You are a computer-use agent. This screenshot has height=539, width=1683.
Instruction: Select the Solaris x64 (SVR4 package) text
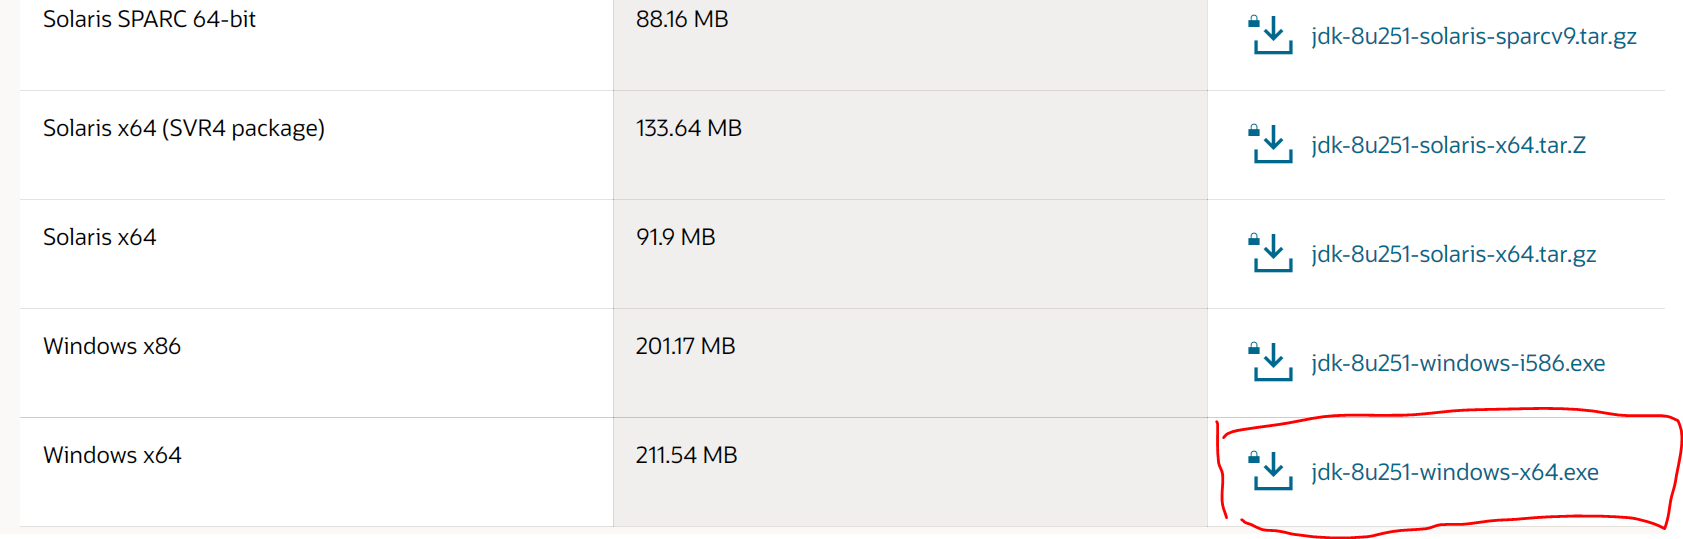point(184,128)
